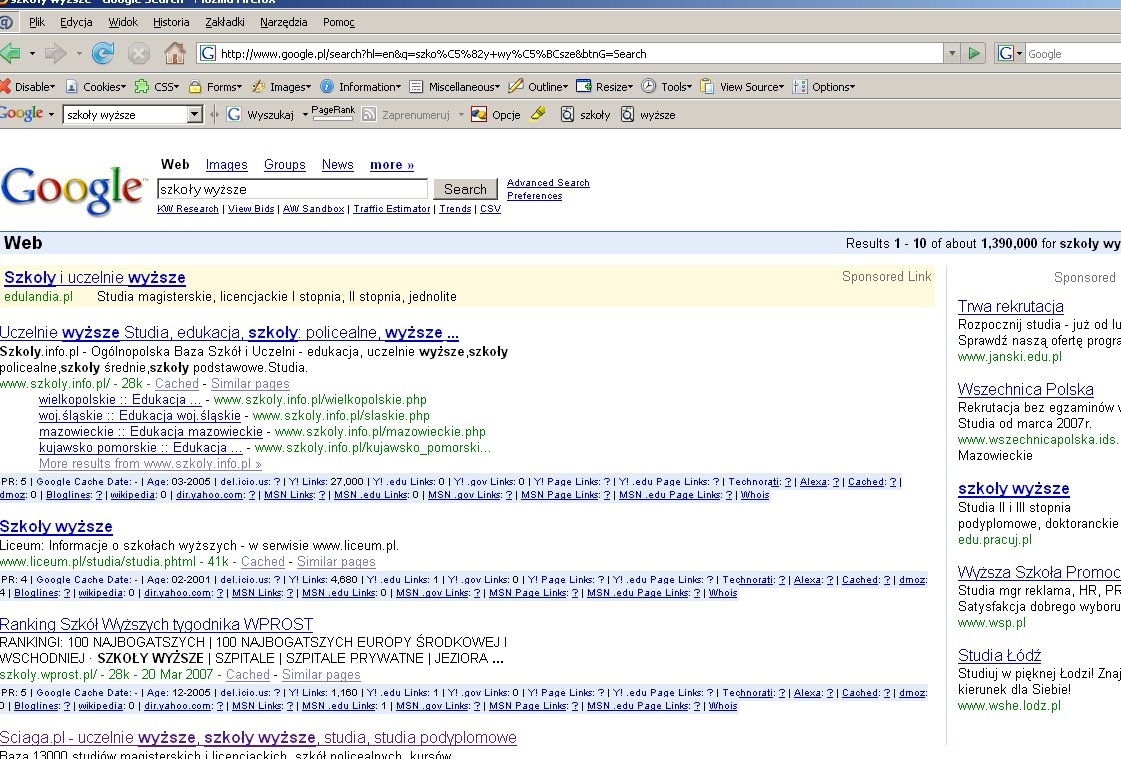
Task: Open the Wyszukaj options dropdown arrow
Action: pos(305,114)
